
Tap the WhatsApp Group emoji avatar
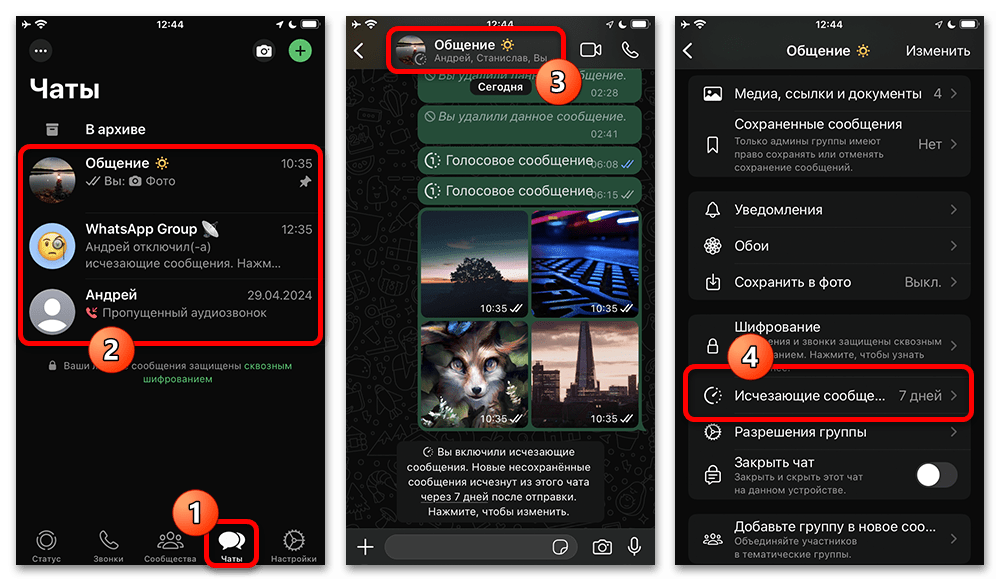(52, 246)
